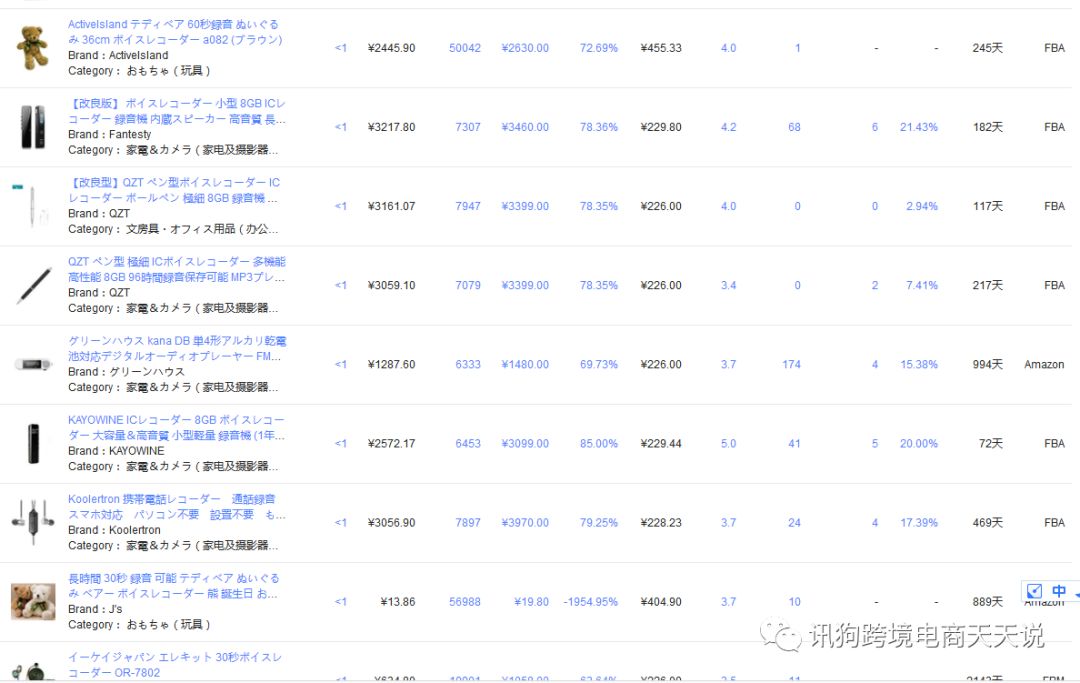The width and height of the screenshot is (1080, 683).
Task: Click percentage 20.00% in KAYOWINE row
Action: (x=918, y=444)
